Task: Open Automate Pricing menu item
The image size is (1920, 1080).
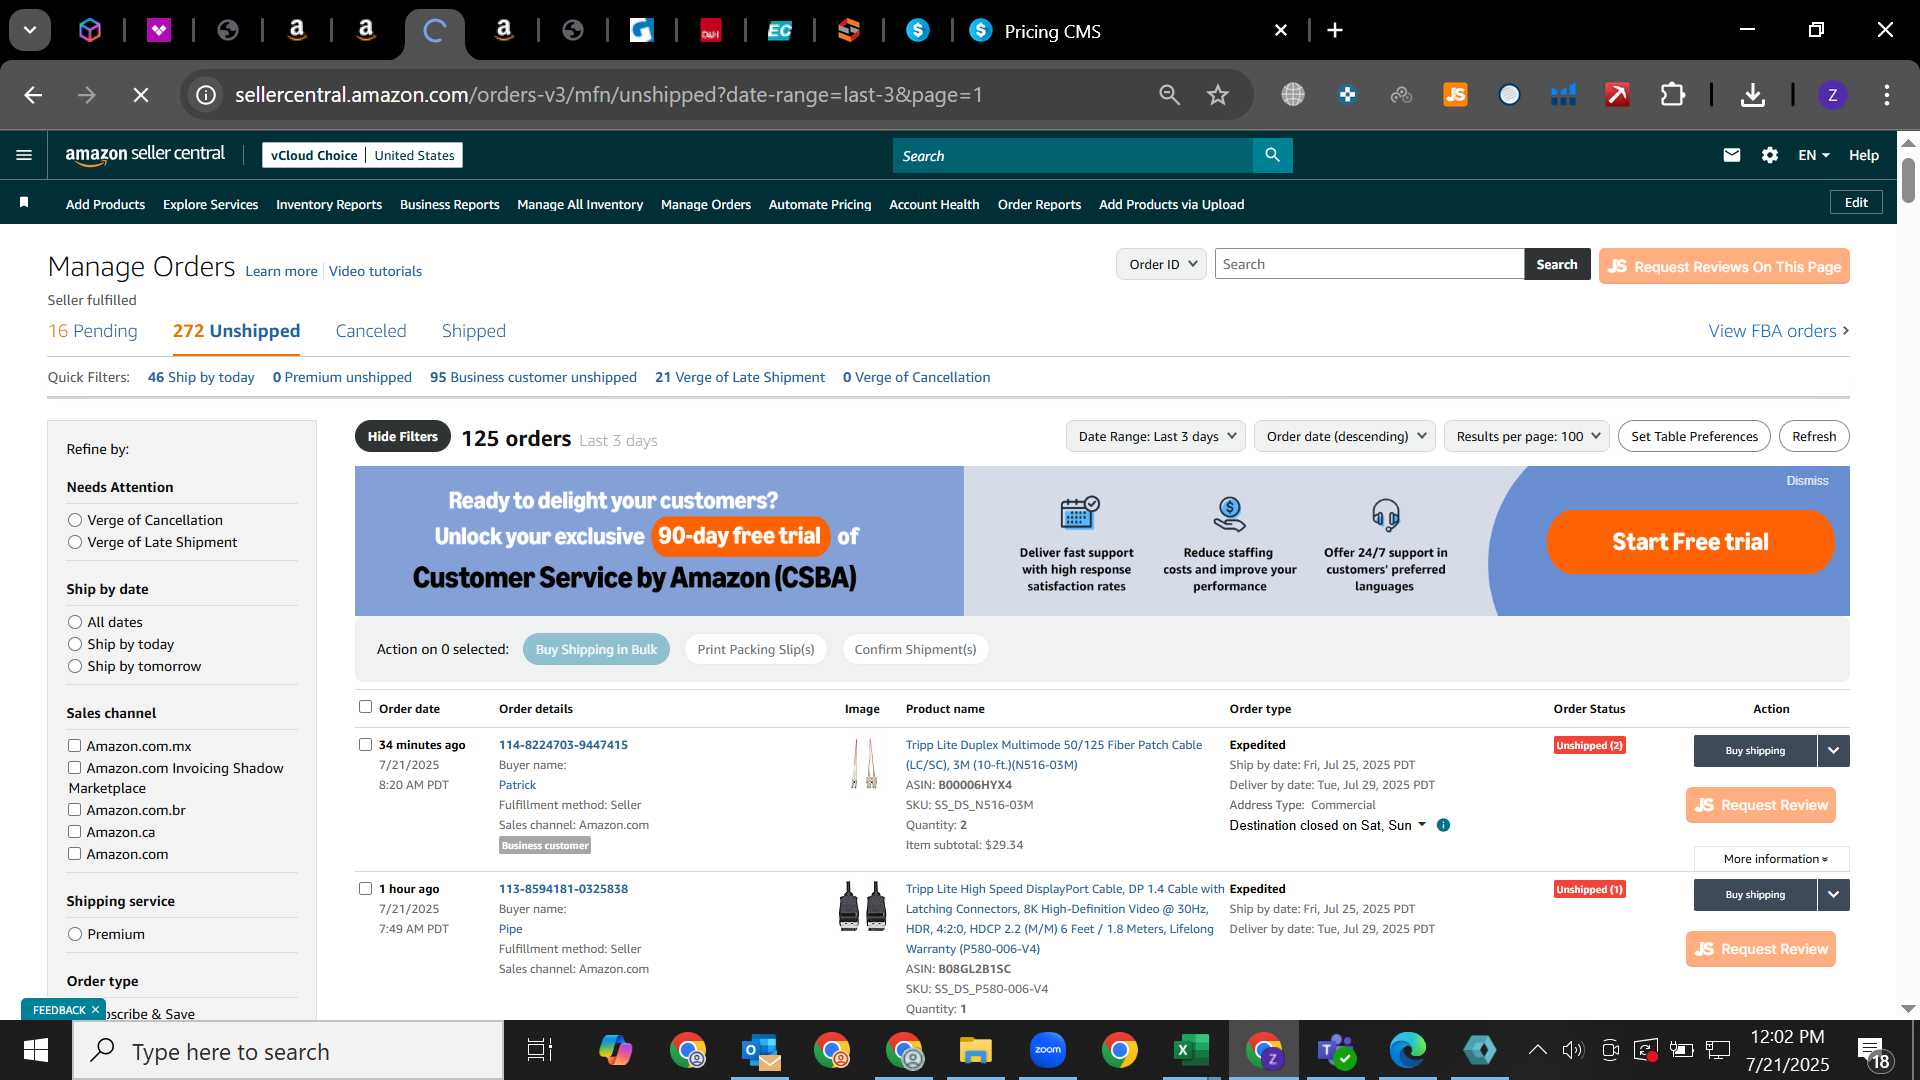Action: (x=820, y=204)
